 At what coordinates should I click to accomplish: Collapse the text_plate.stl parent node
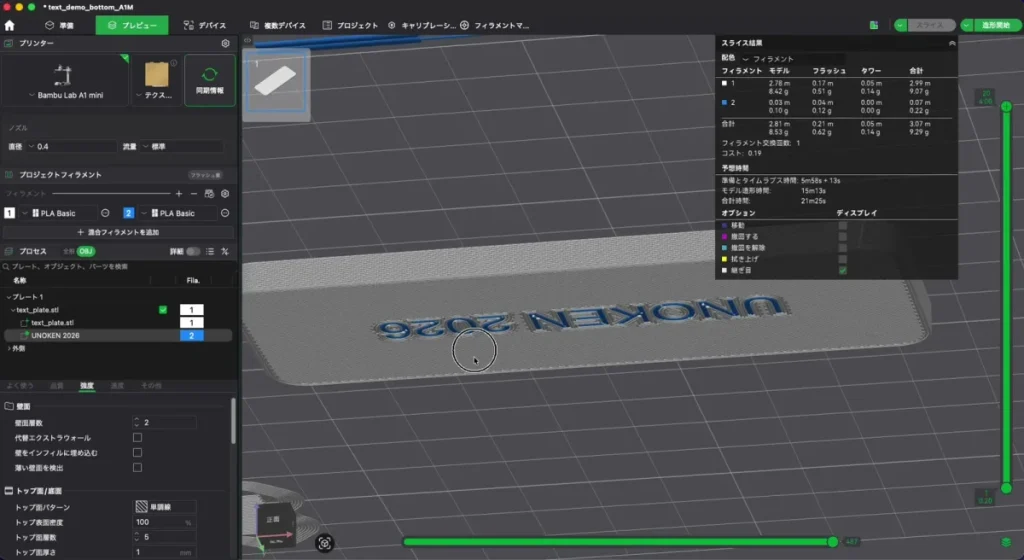click(13, 310)
